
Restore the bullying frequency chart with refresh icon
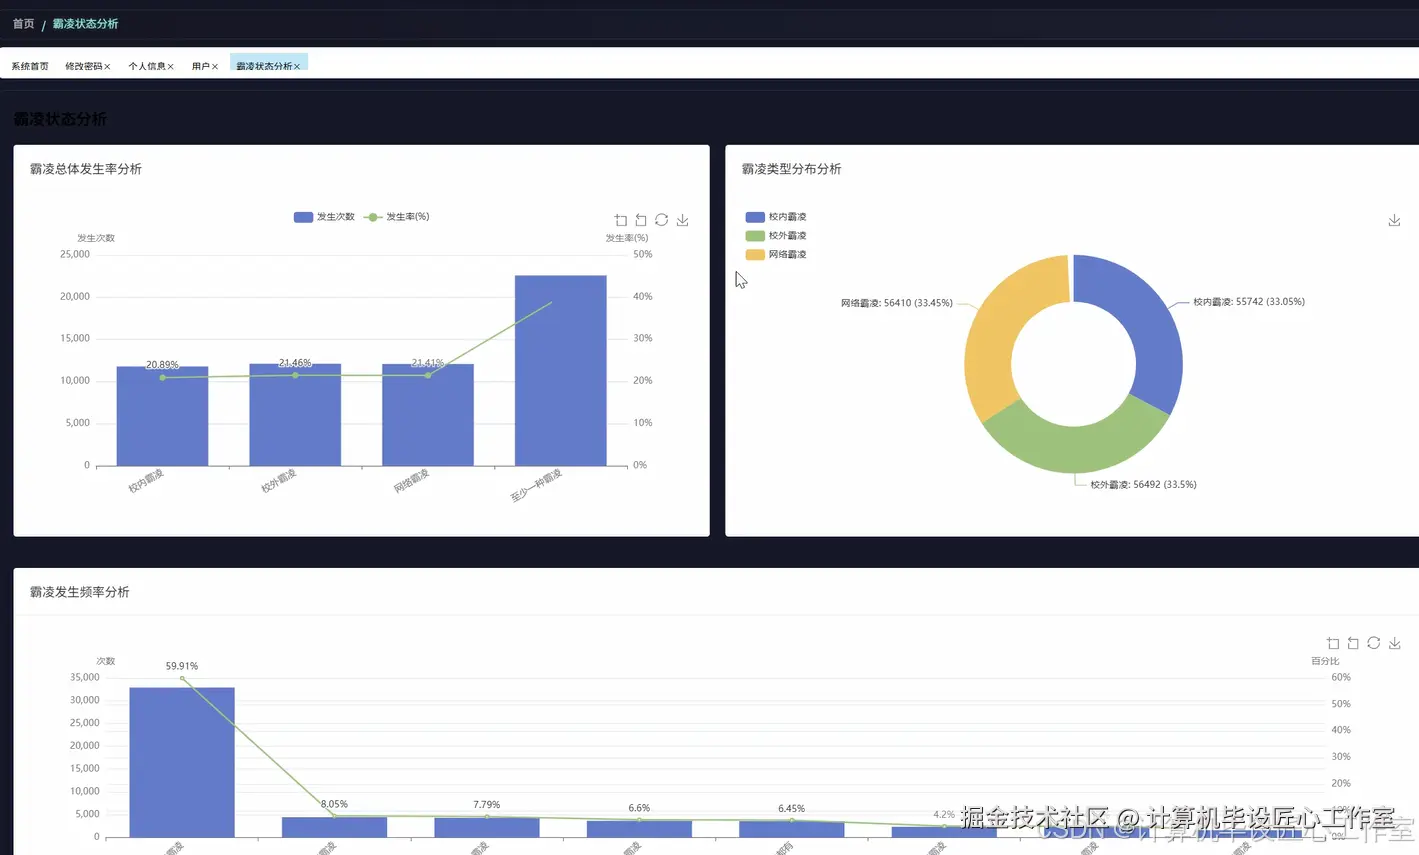(1374, 643)
